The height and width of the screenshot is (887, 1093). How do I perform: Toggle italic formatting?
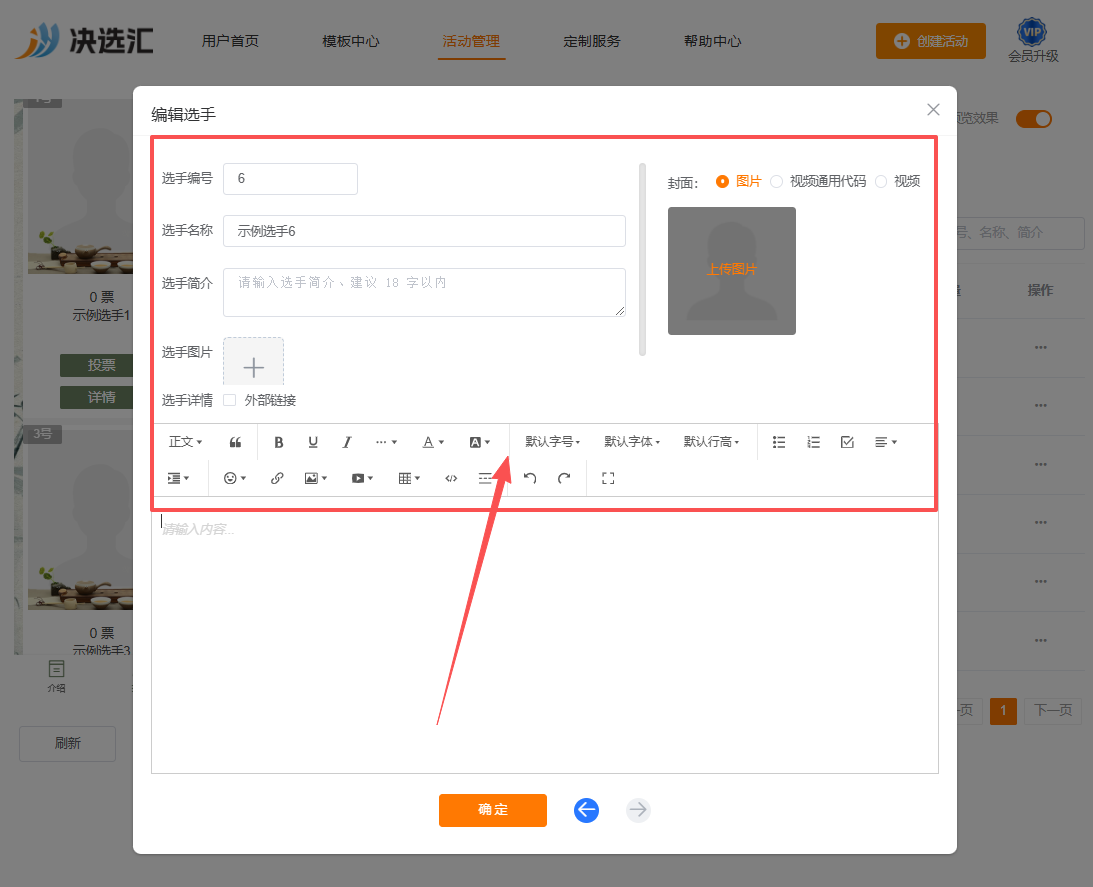[x=346, y=442]
